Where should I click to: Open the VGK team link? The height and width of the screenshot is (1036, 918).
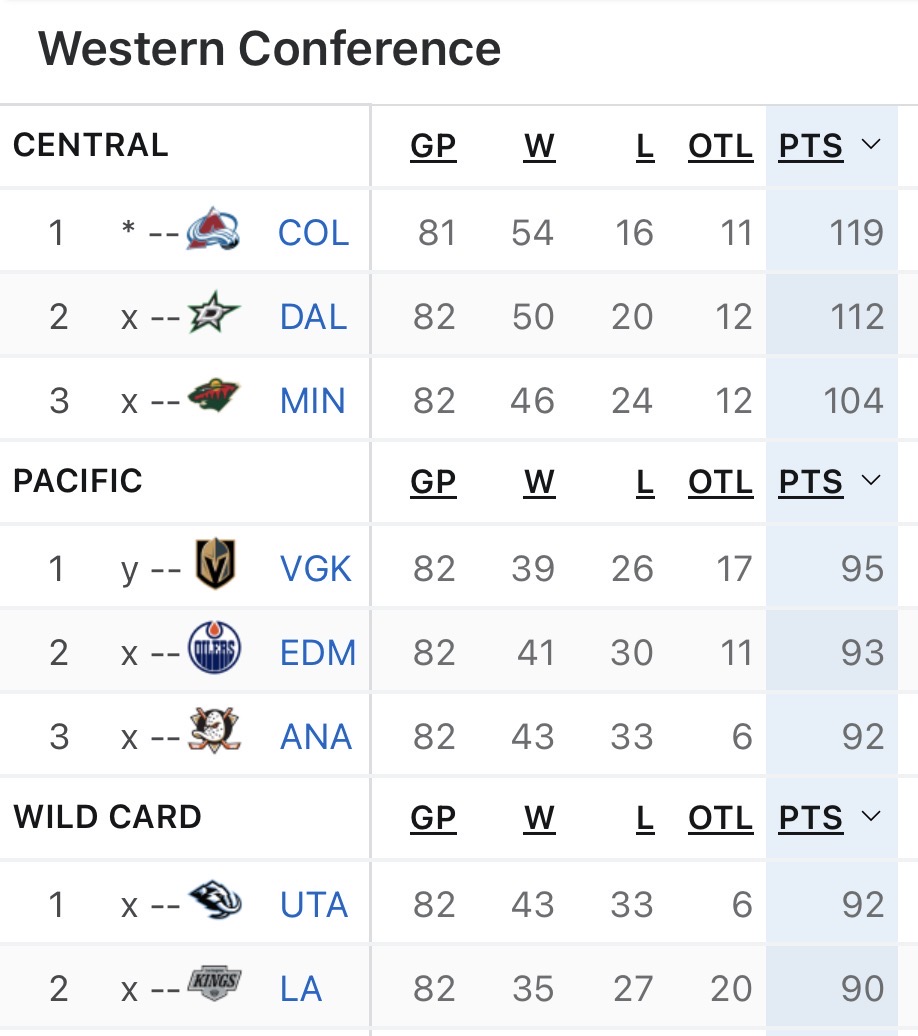316,569
